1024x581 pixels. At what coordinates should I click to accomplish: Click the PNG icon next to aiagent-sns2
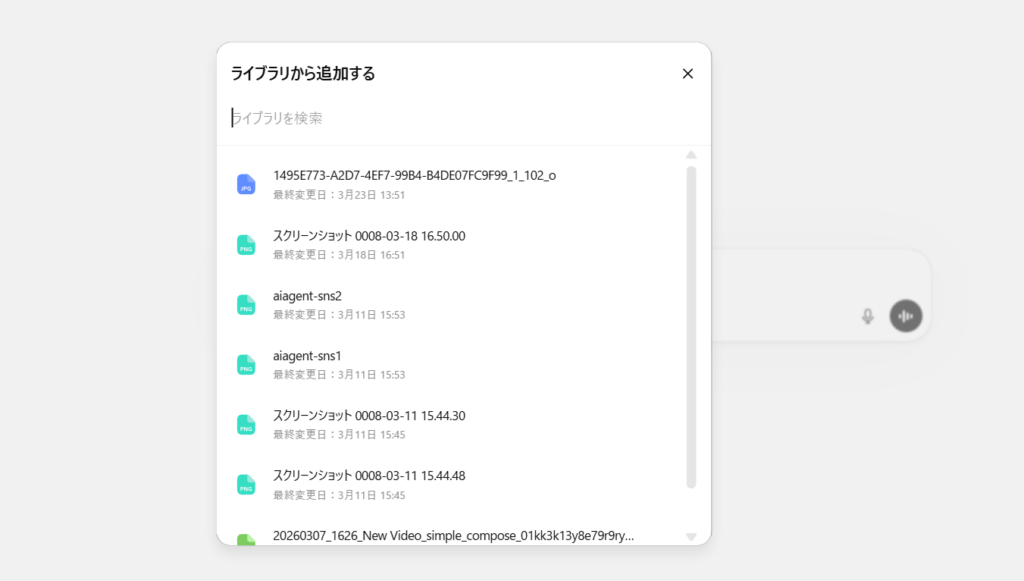tap(246, 304)
